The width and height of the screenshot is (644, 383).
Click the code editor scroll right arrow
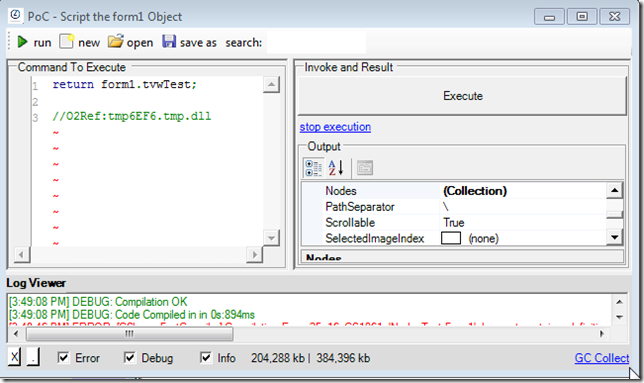tap(254, 255)
